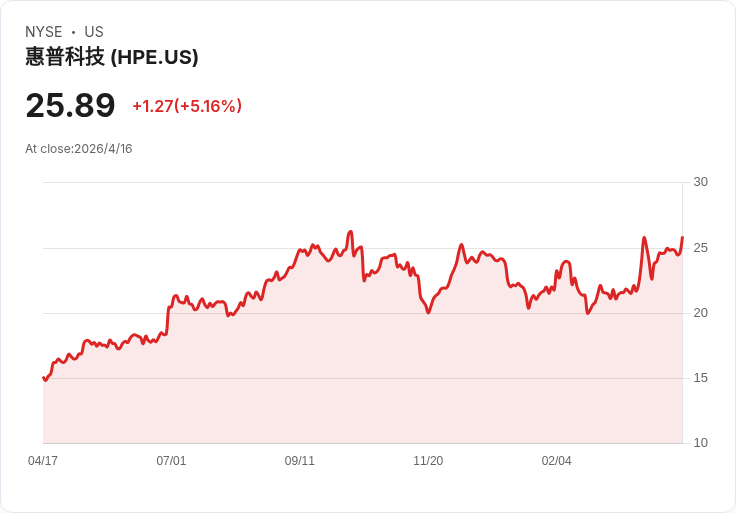Click the leftmost starting point of the price line
The height and width of the screenshot is (513, 736).
point(44,378)
